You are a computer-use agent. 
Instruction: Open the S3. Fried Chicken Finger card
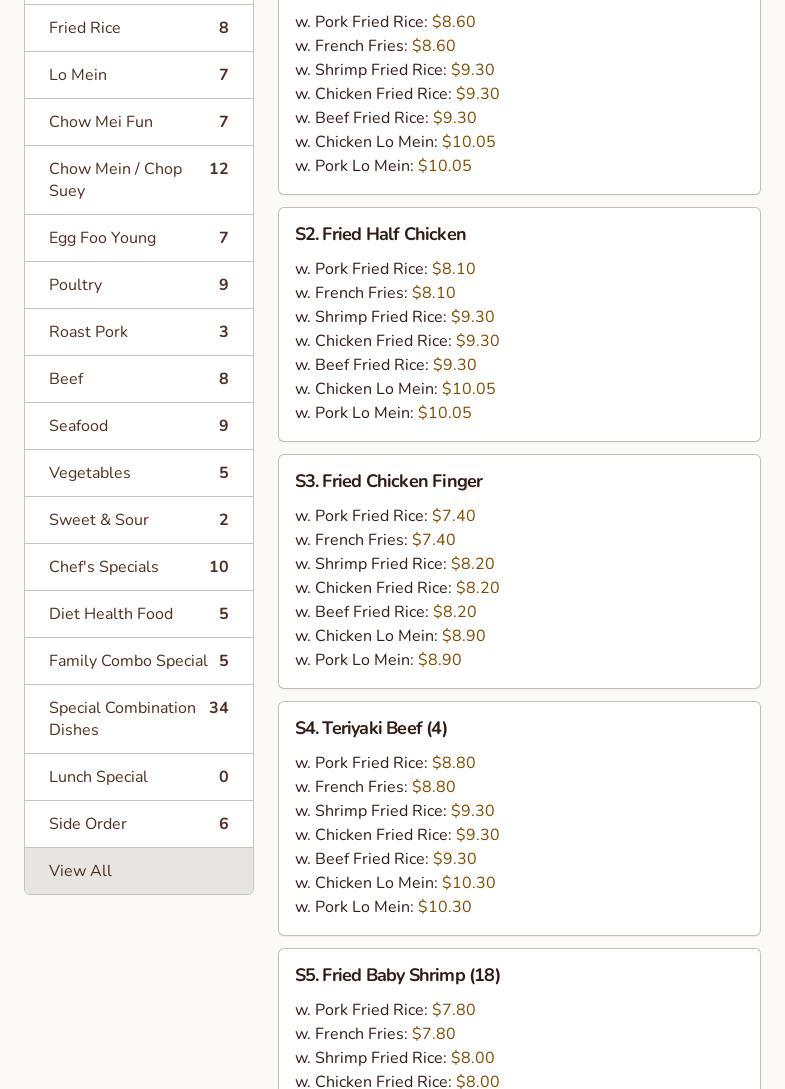pyautogui.click(x=388, y=481)
